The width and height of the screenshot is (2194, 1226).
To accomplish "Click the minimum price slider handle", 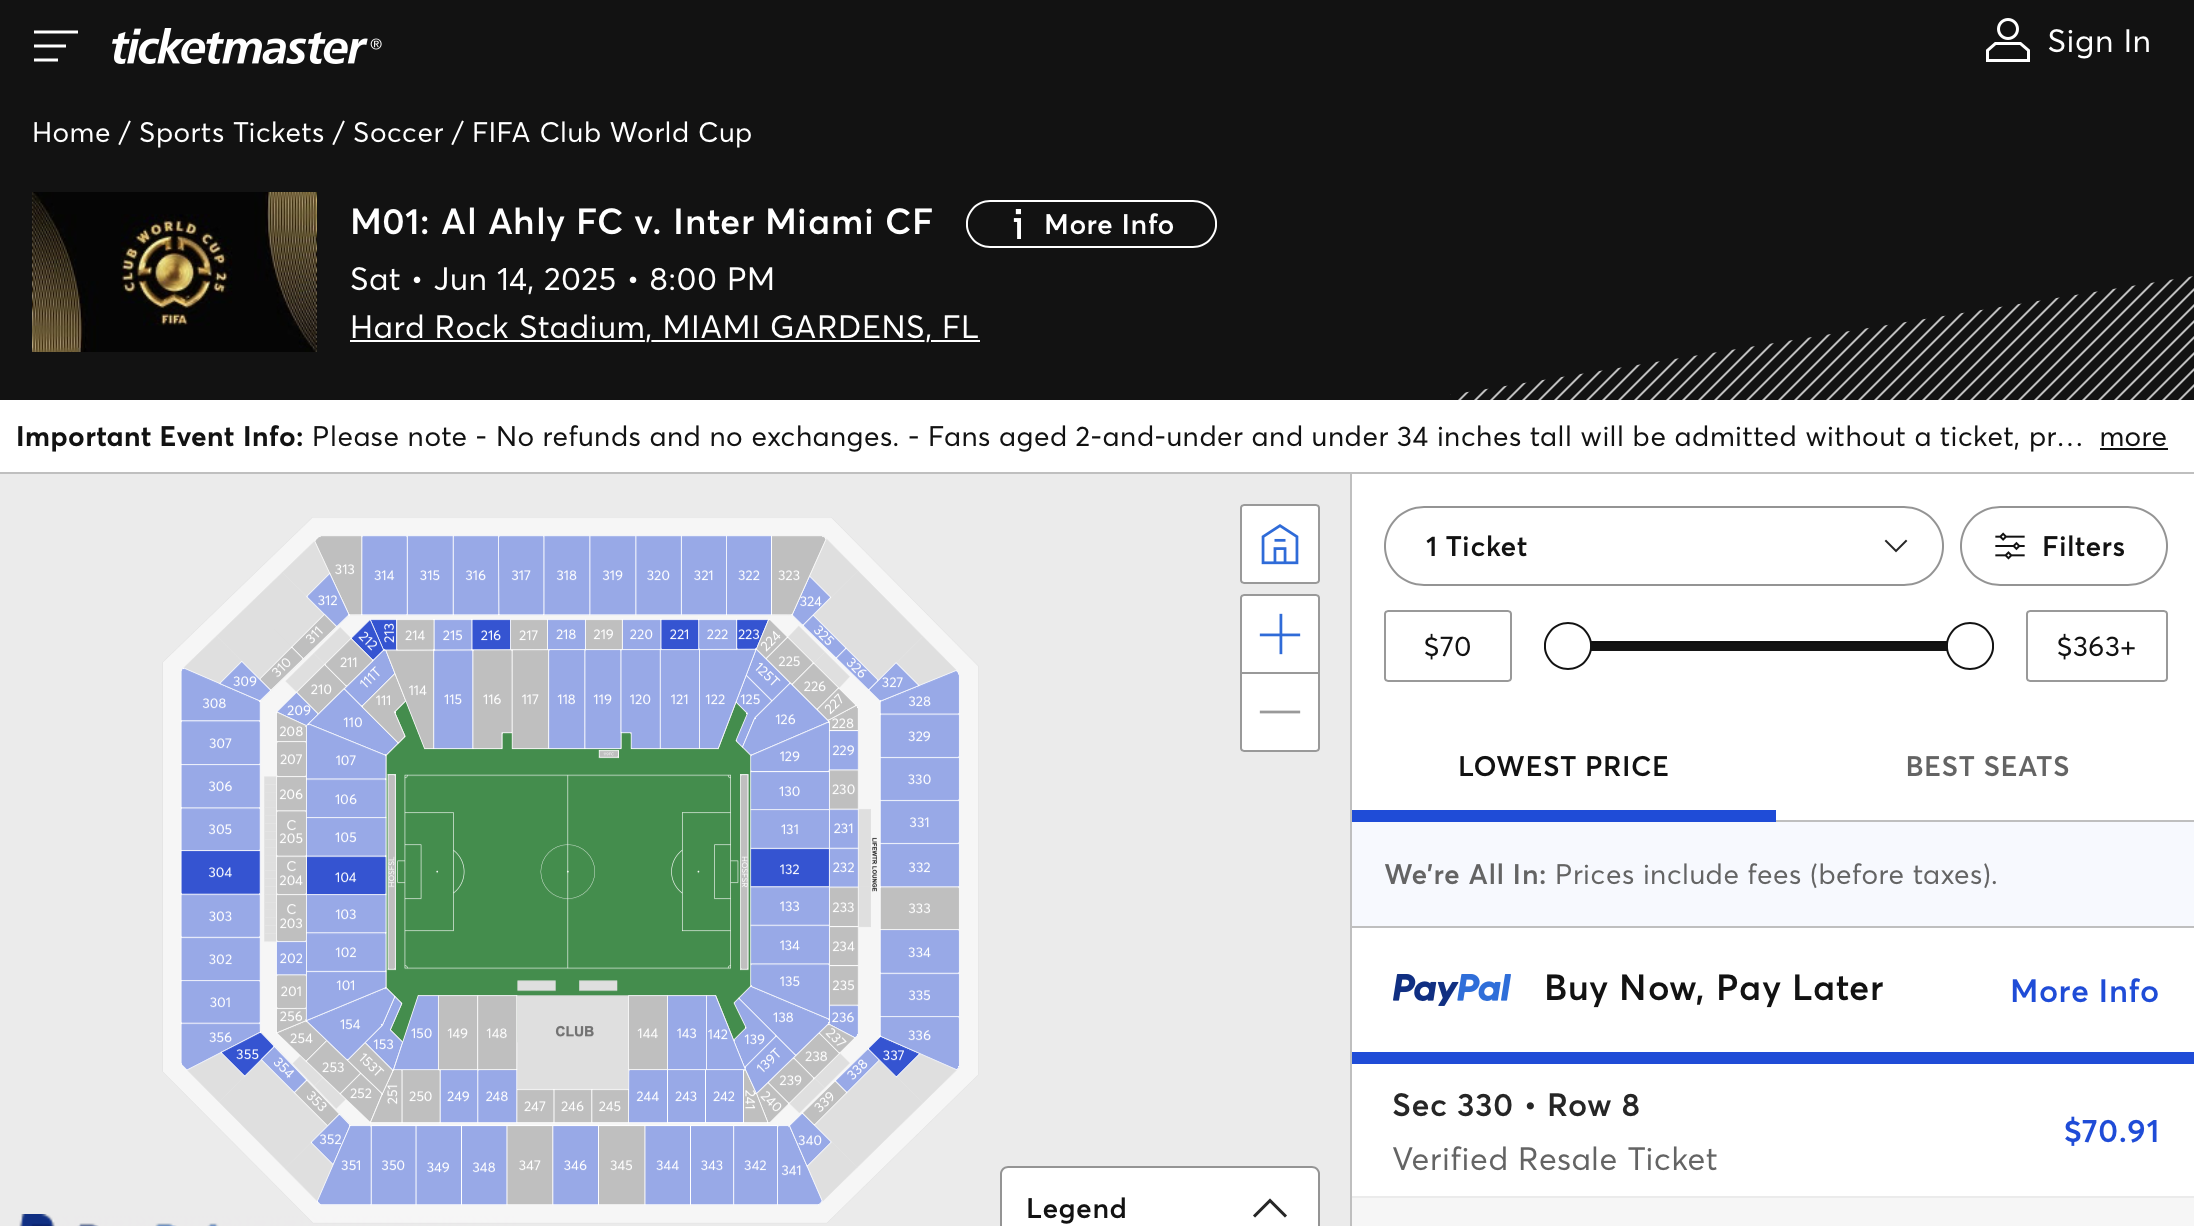I will [x=1567, y=646].
